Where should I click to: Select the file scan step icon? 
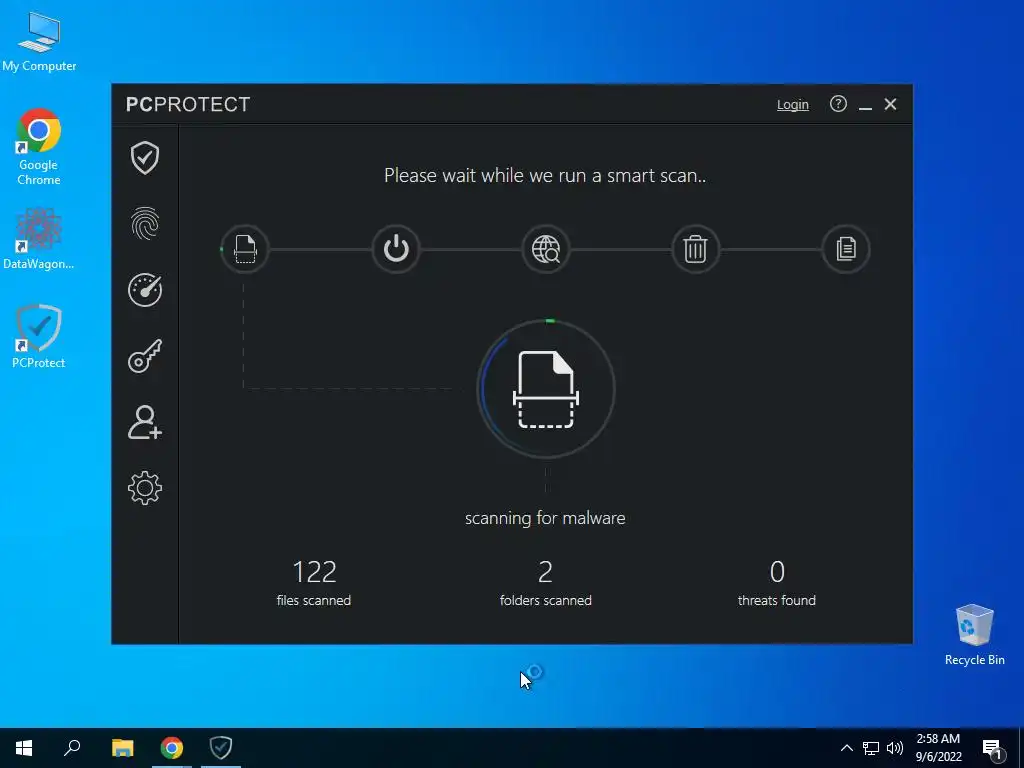coord(245,249)
